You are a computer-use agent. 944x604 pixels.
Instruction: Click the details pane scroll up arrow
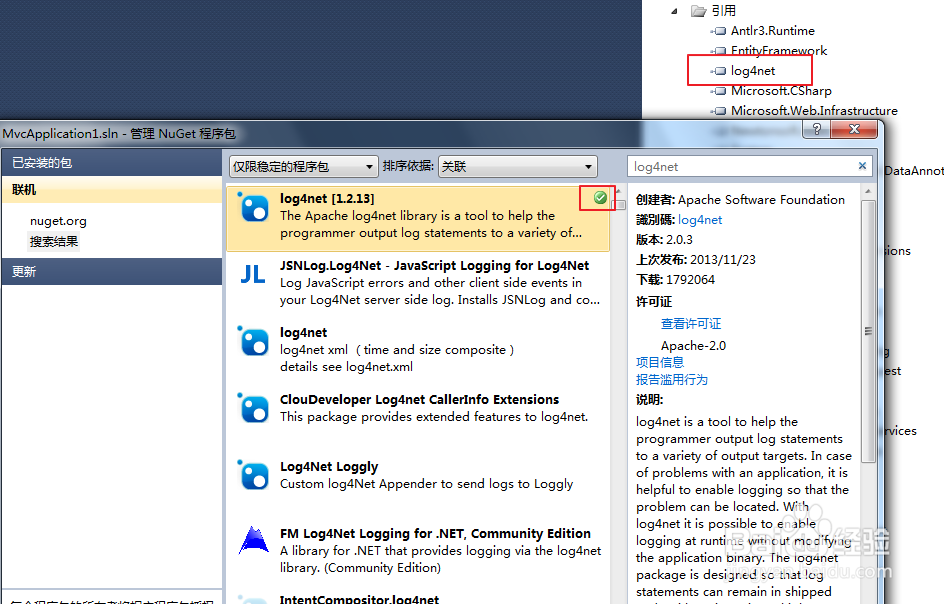coord(868,191)
